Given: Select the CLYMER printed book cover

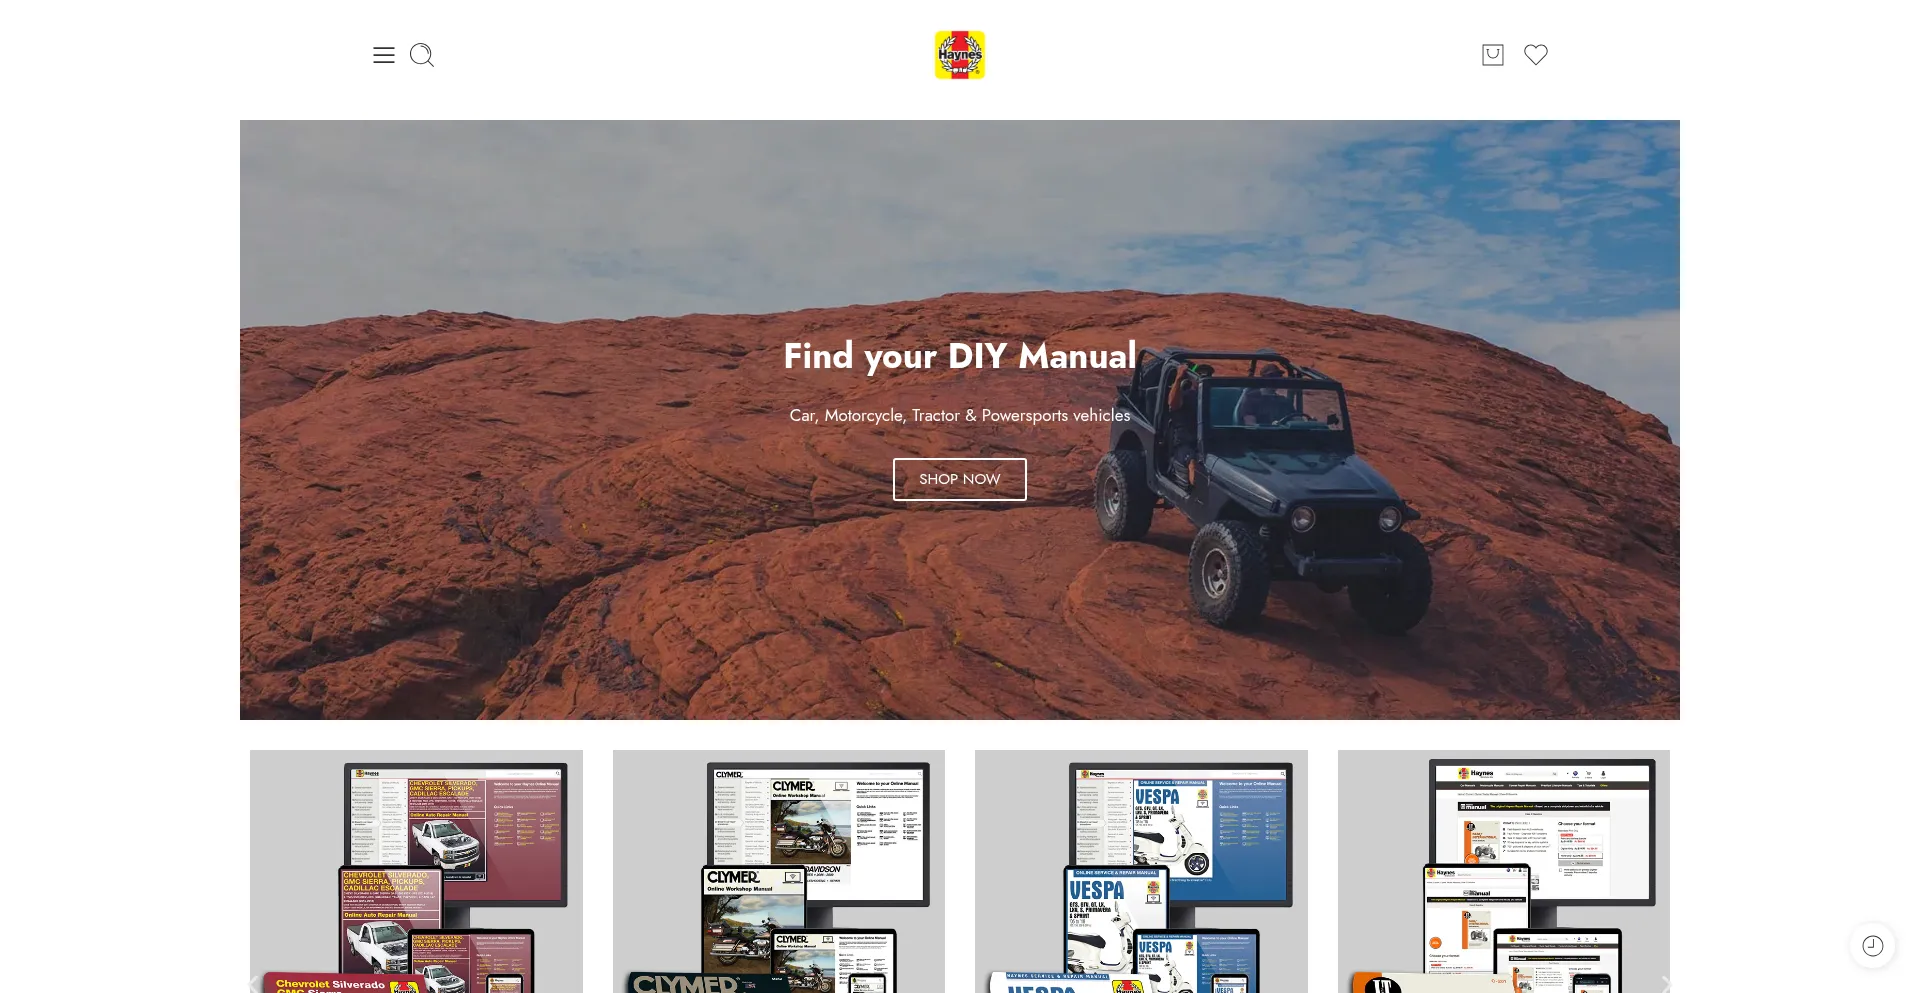Looking at the screenshot, I should [x=690, y=983].
